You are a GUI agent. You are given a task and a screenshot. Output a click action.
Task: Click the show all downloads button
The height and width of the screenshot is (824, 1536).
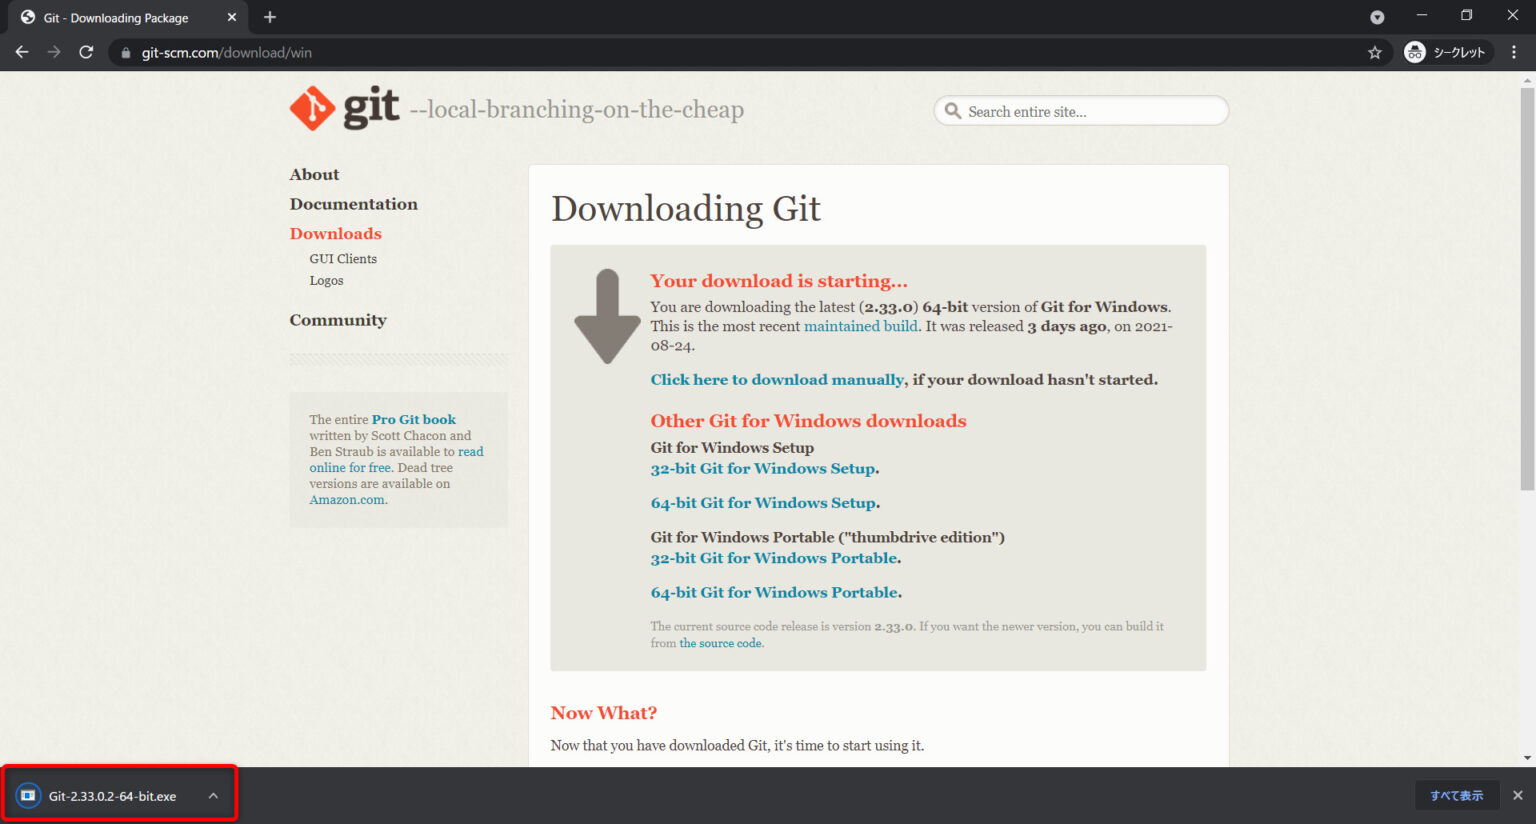pyautogui.click(x=1456, y=795)
